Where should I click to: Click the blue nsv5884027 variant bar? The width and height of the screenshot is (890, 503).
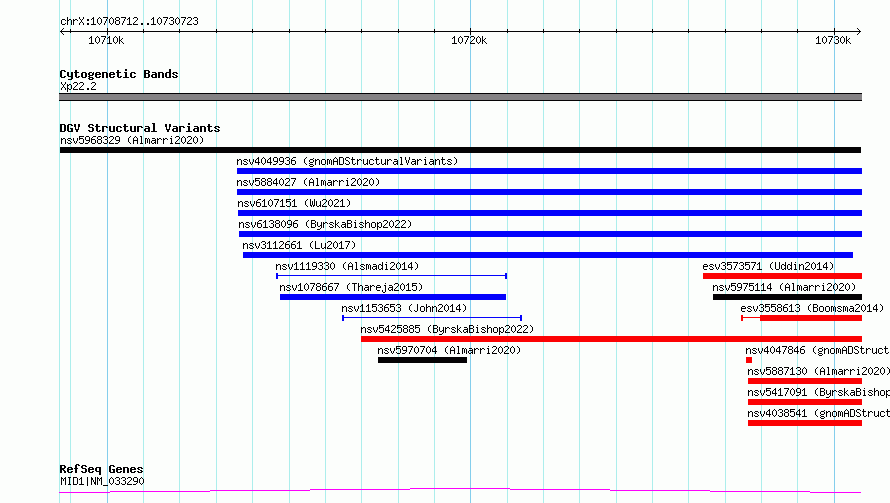[549, 192]
